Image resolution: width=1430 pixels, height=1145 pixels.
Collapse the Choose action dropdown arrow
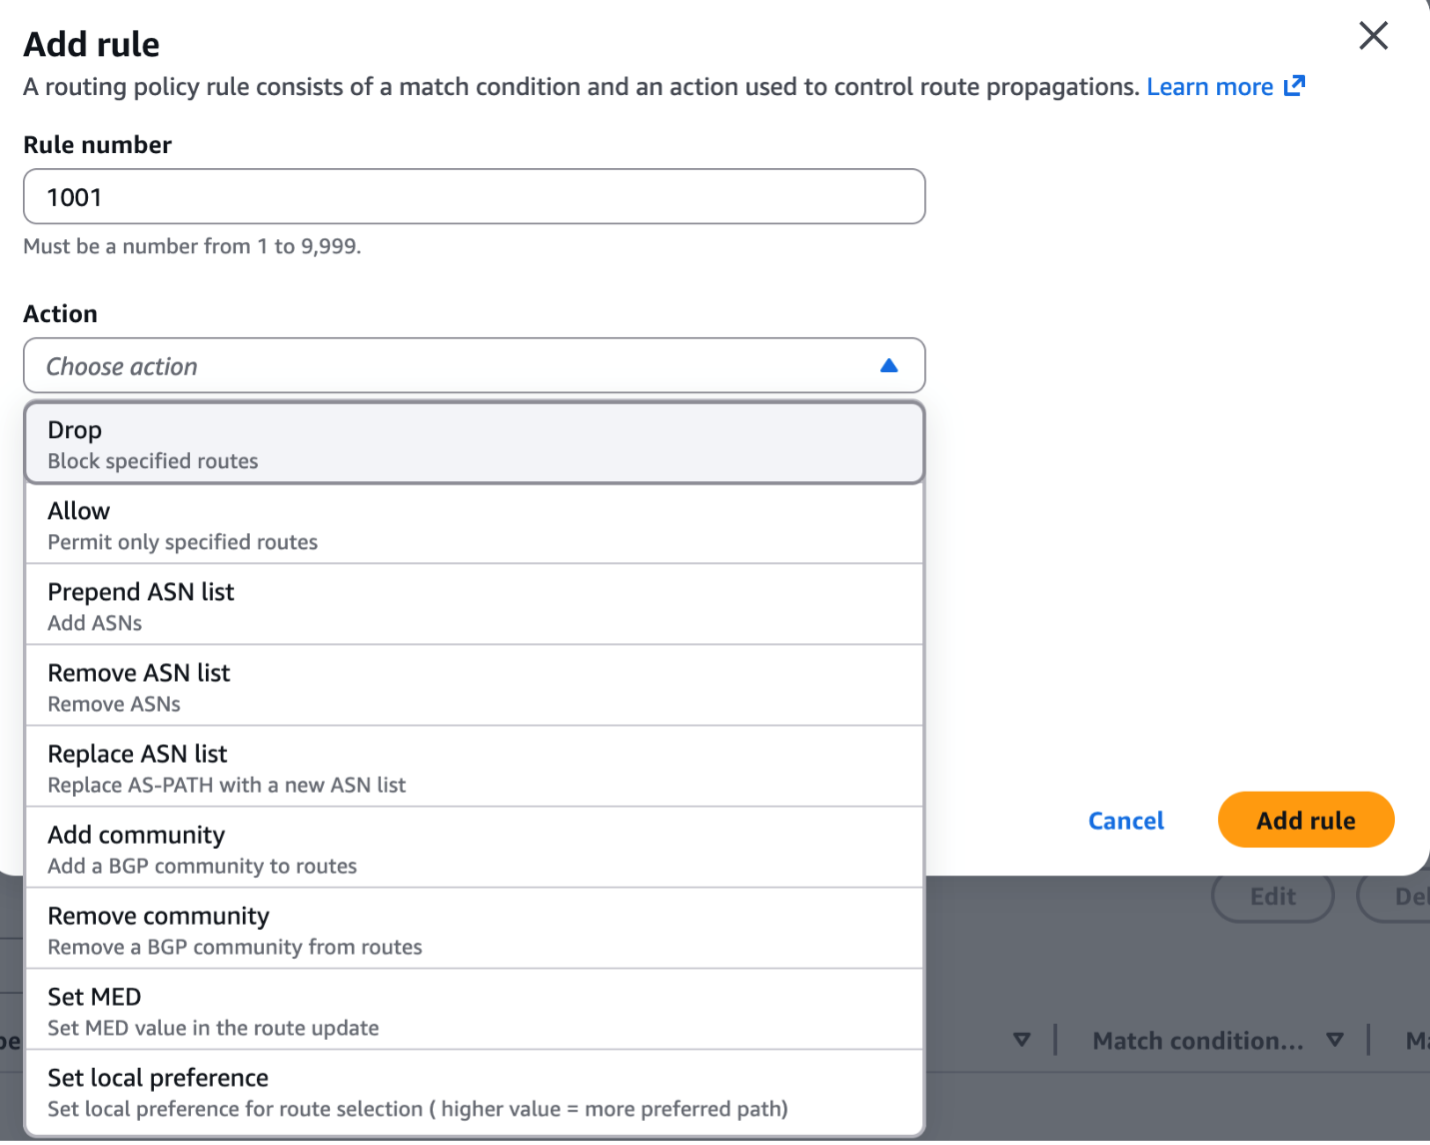tap(888, 366)
